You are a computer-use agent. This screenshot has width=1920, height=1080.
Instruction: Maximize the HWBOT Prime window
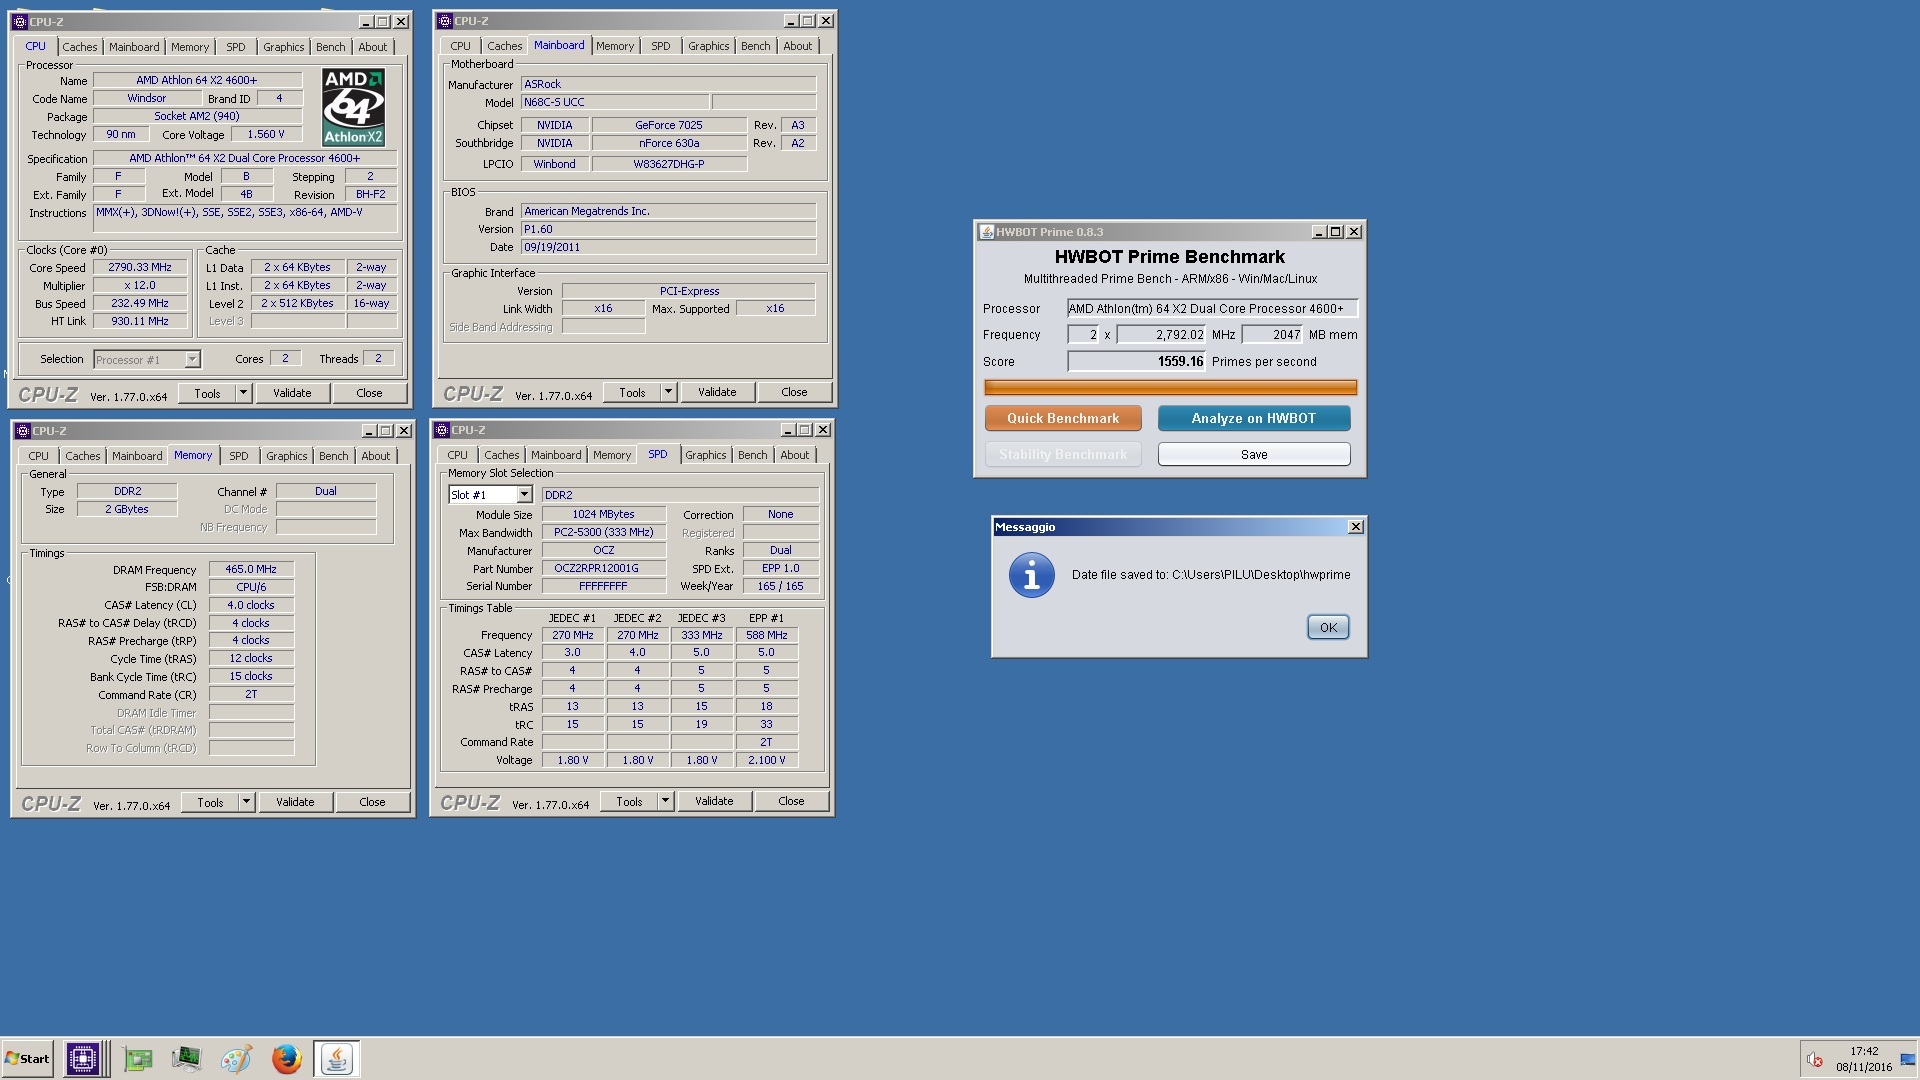click(1335, 232)
